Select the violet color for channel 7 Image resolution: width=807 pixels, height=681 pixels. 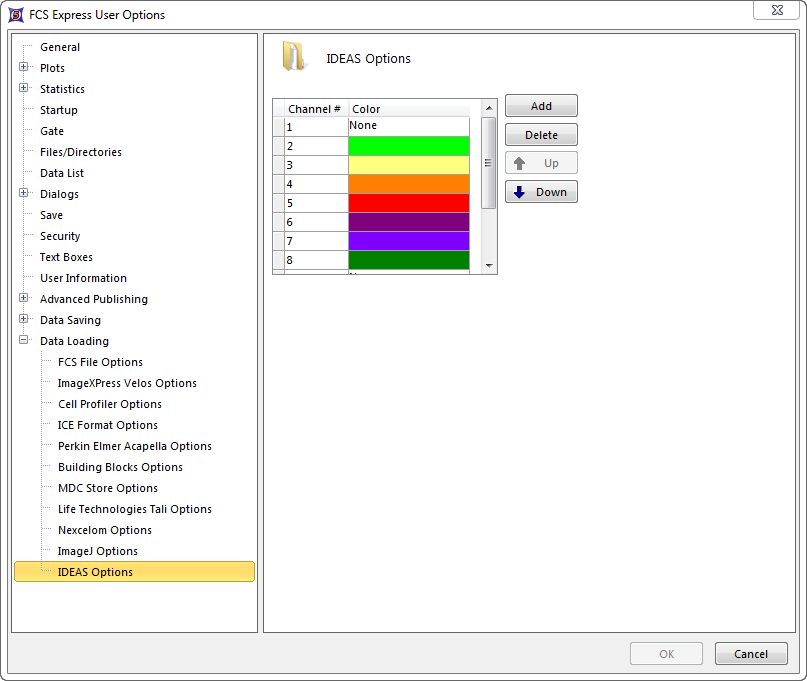tap(409, 241)
